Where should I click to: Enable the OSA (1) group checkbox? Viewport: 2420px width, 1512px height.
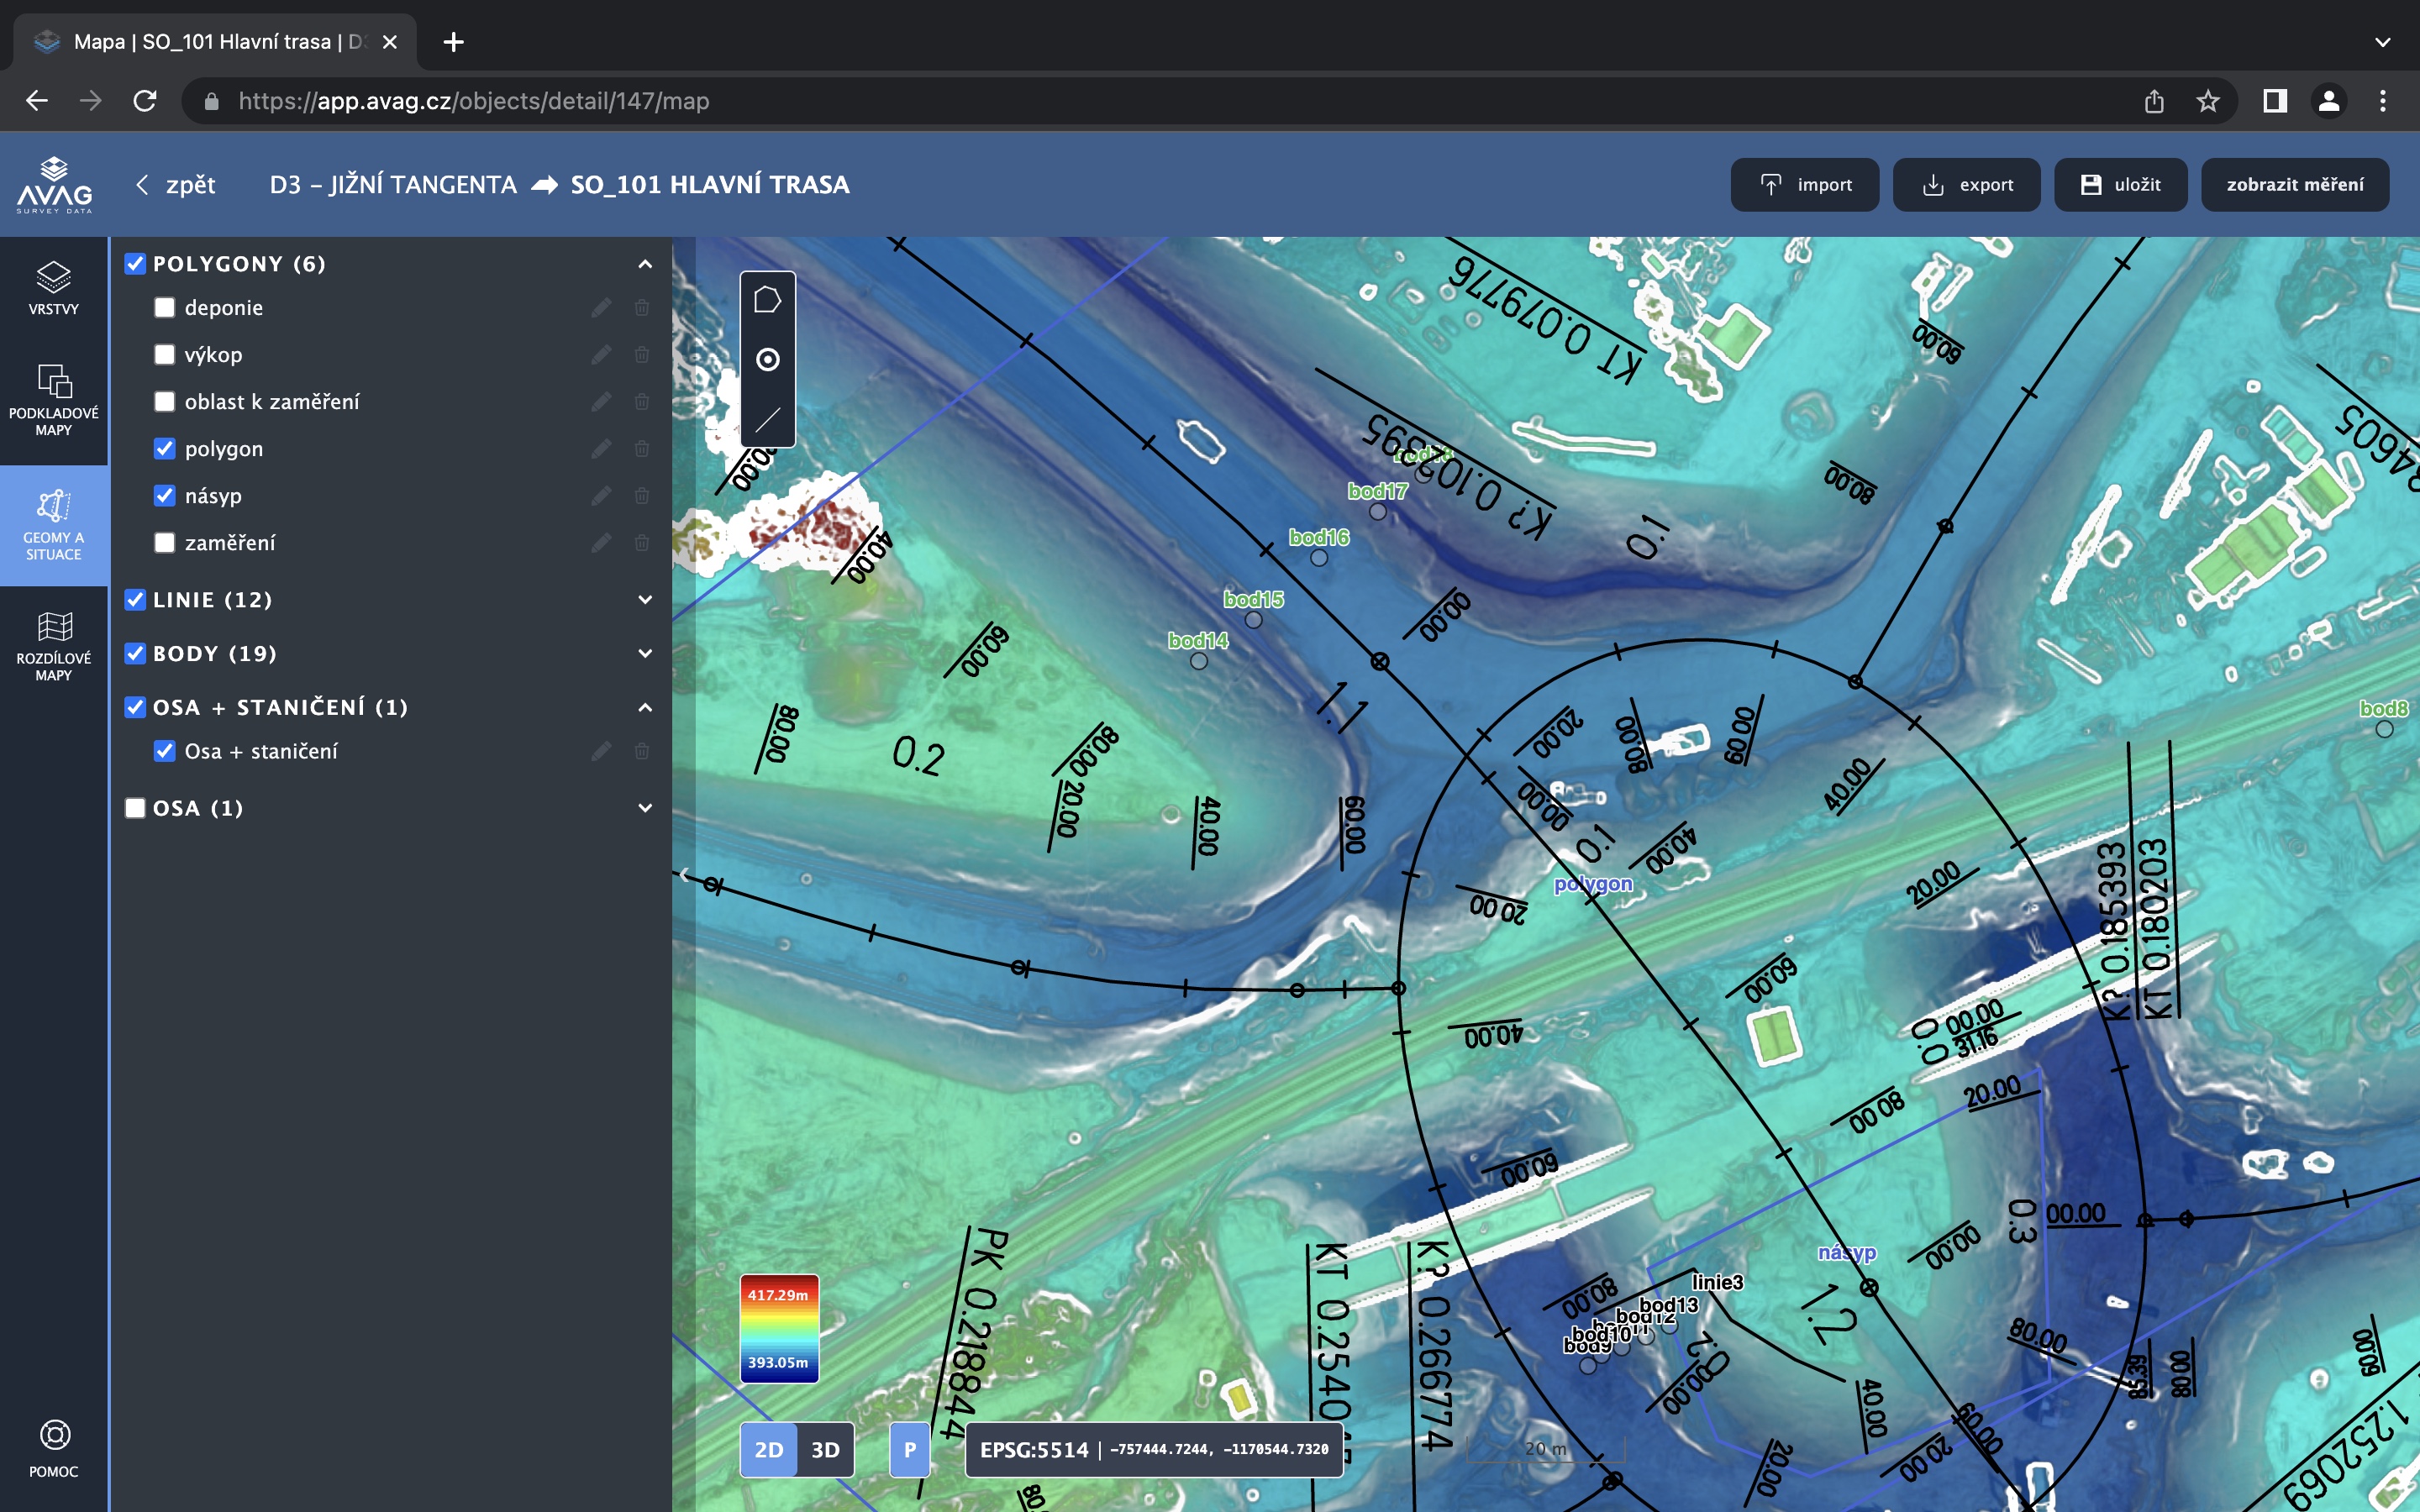pos(135,808)
